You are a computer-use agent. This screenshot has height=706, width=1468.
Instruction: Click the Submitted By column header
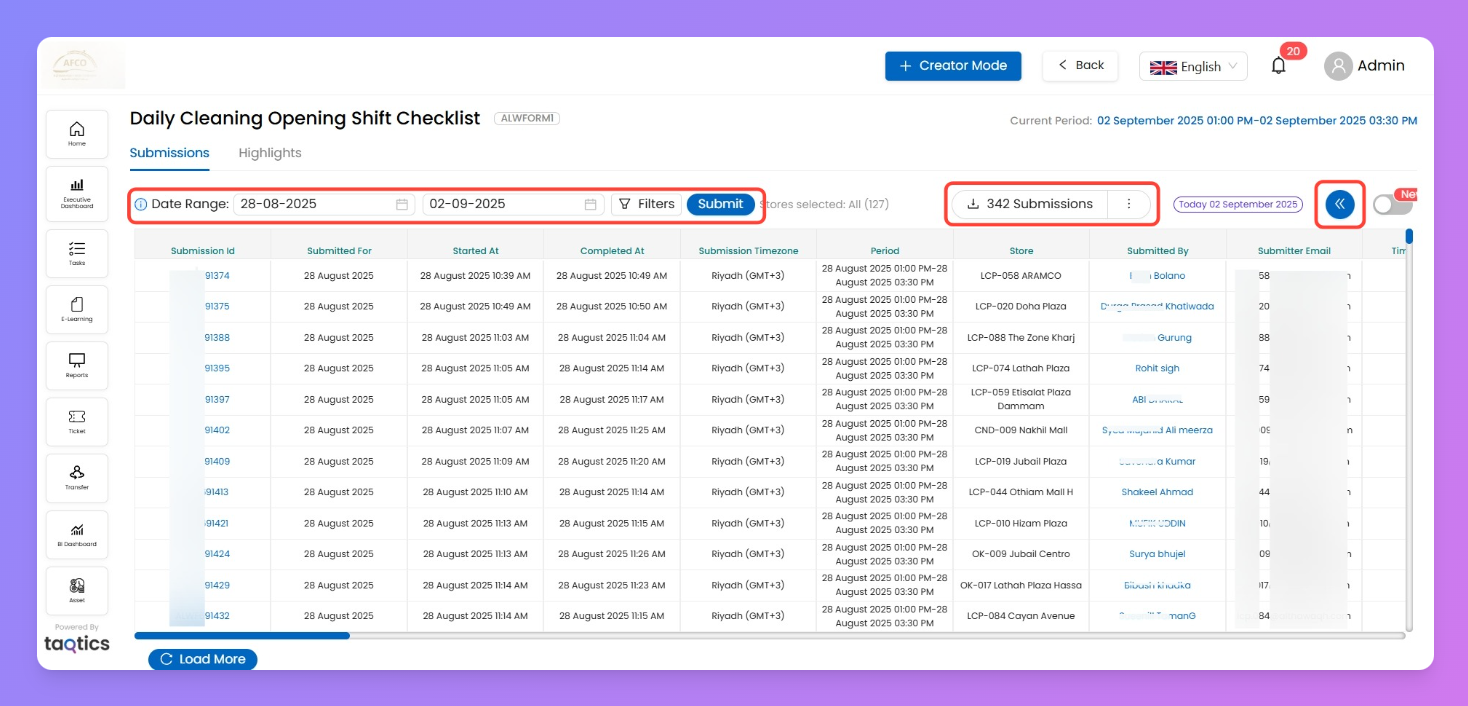(x=1158, y=251)
